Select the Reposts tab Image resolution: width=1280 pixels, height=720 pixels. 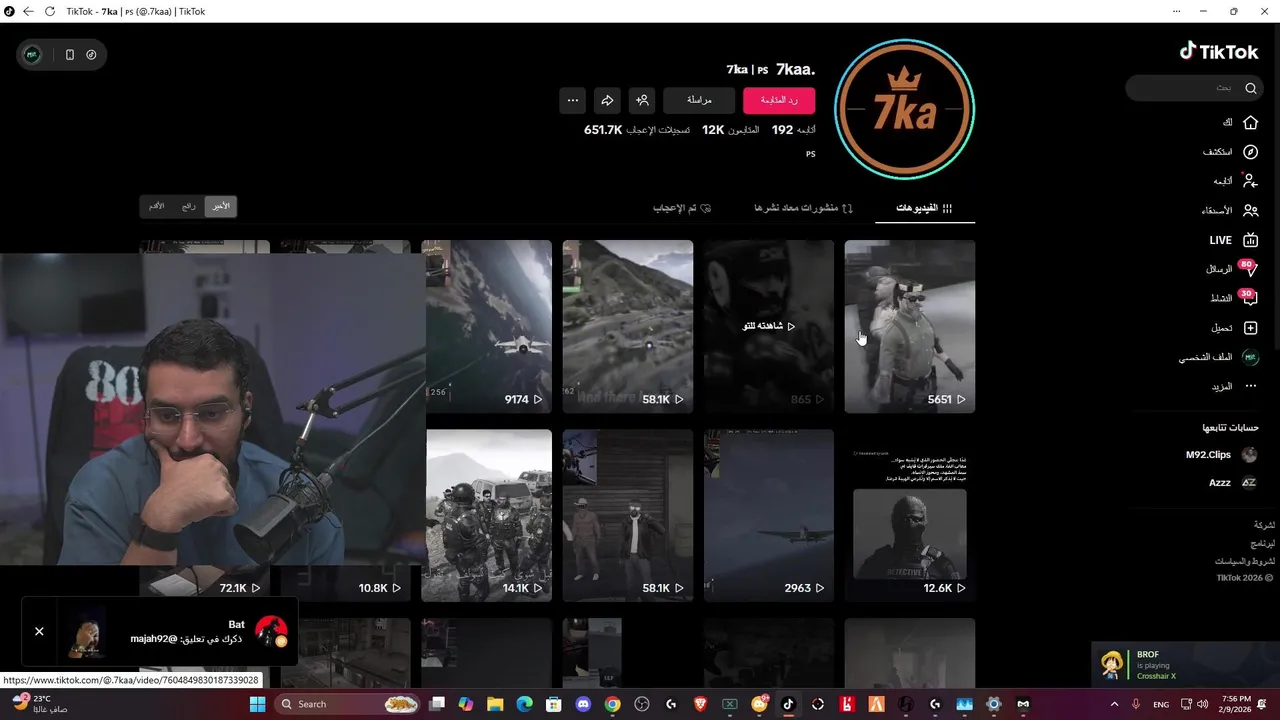[x=804, y=208]
